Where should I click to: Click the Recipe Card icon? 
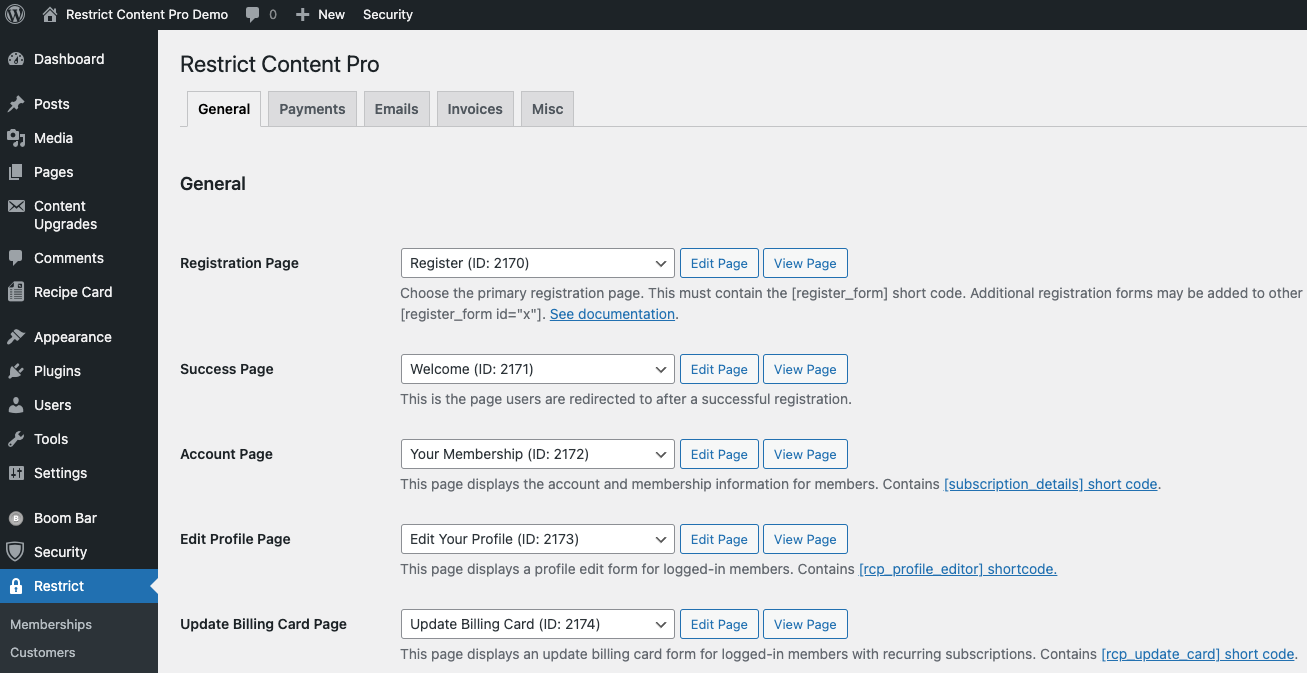click(x=16, y=292)
